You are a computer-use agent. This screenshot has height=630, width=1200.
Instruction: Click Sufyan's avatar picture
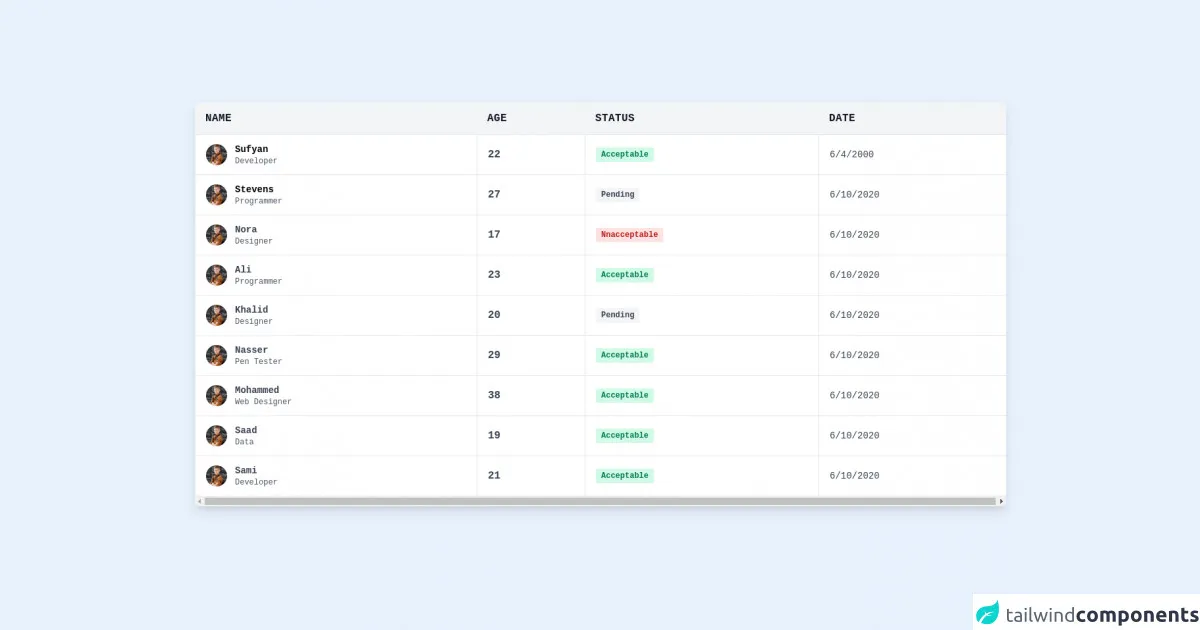coord(216,155)
